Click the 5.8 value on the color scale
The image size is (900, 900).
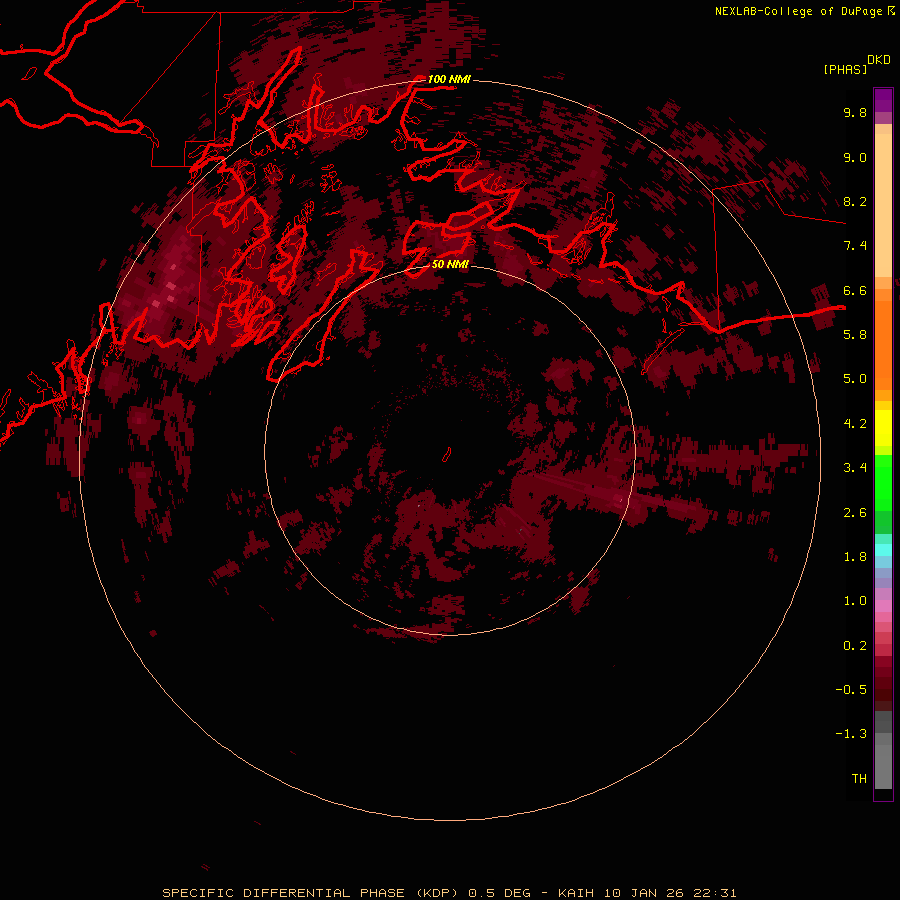855,335
